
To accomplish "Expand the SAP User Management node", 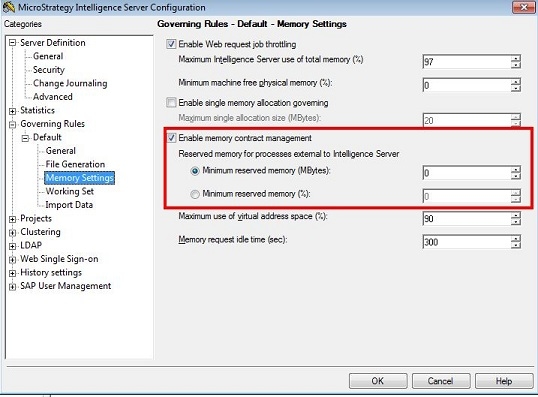I will click(12, 287).
